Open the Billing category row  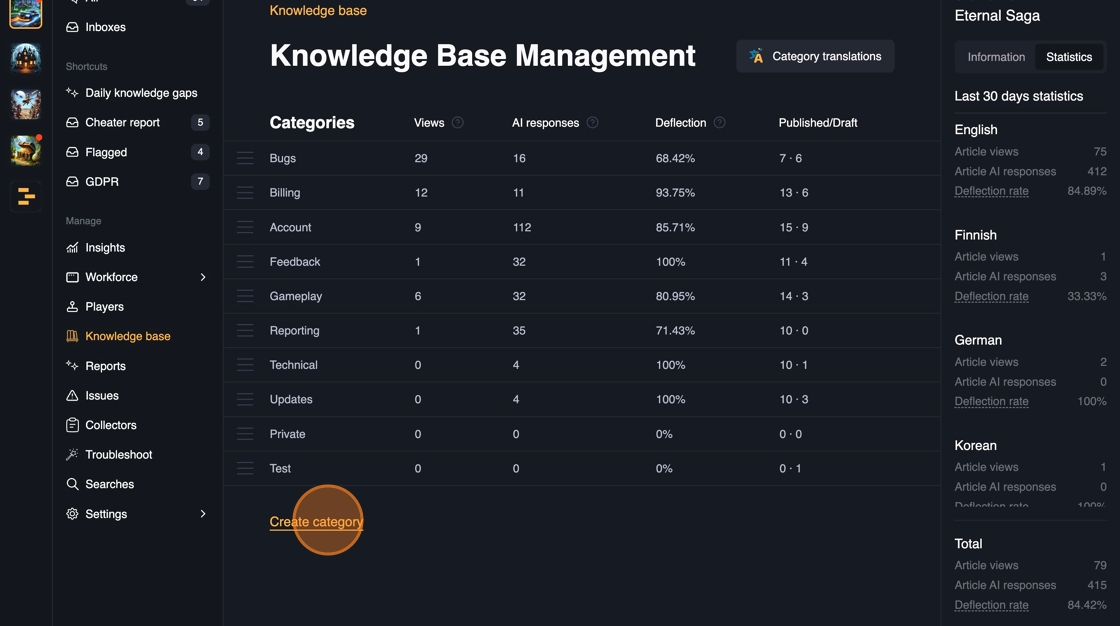pos(285,193)
